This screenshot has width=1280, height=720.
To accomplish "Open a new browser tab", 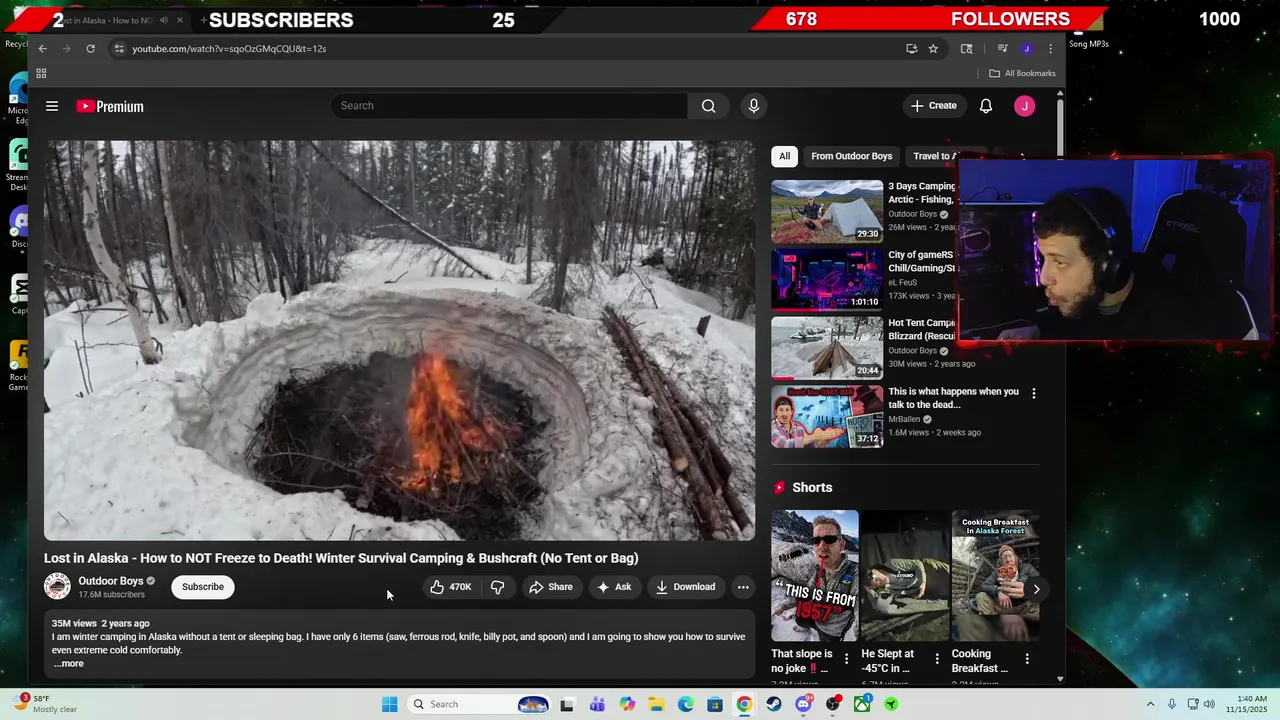I will click(203, 20).
